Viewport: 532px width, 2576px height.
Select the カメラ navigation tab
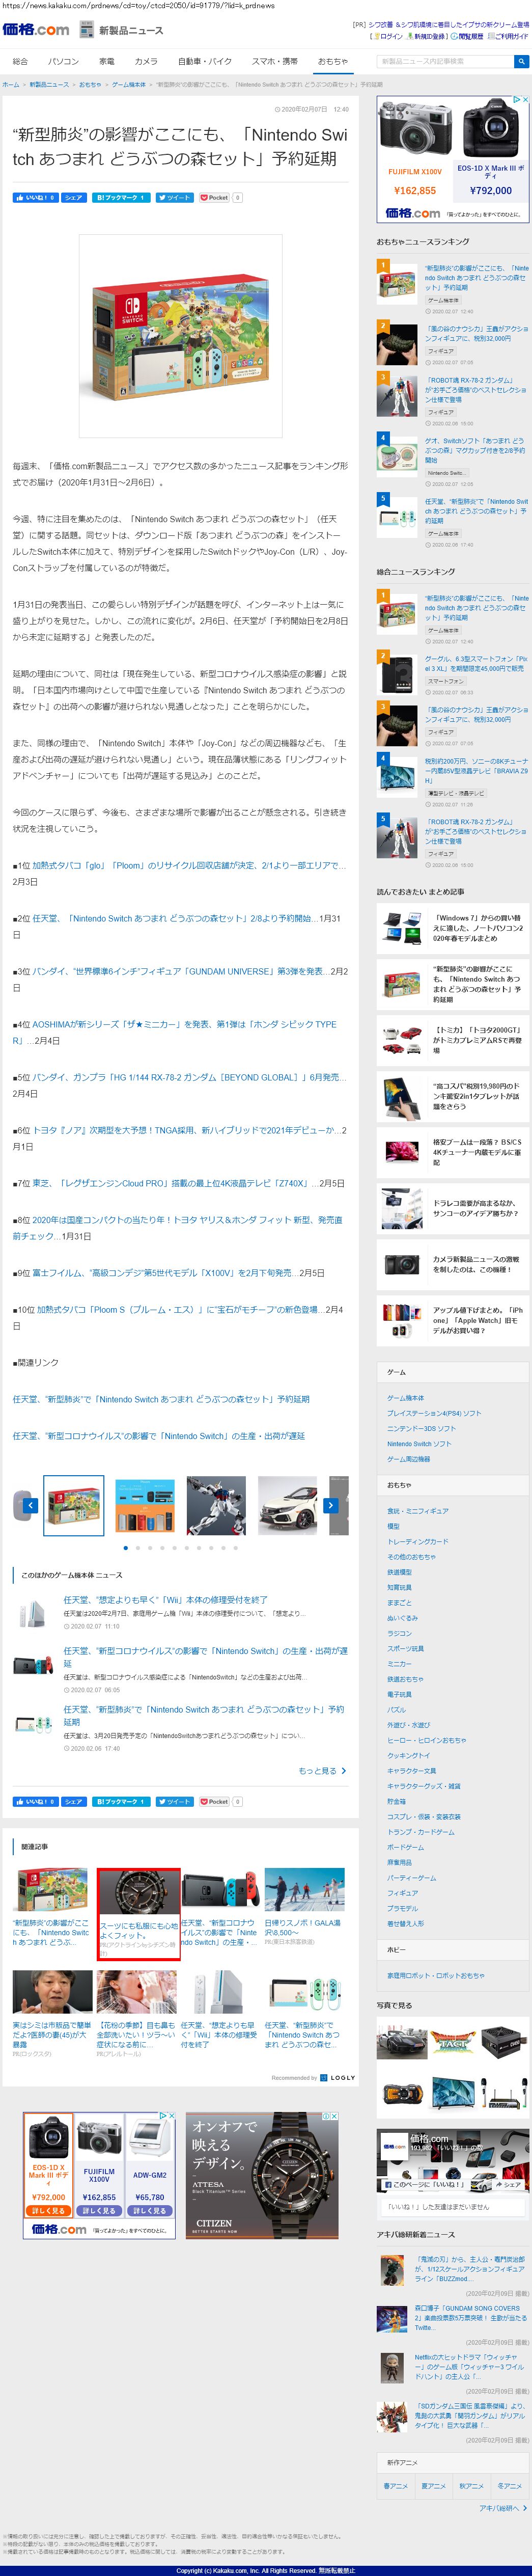[146, 62]
